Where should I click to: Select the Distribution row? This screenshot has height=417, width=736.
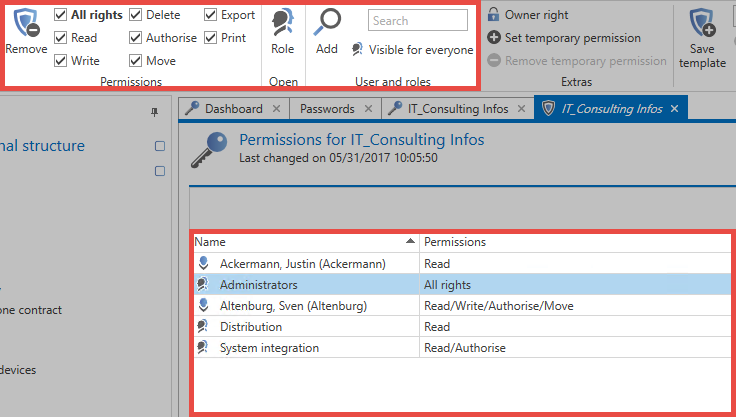462,327
